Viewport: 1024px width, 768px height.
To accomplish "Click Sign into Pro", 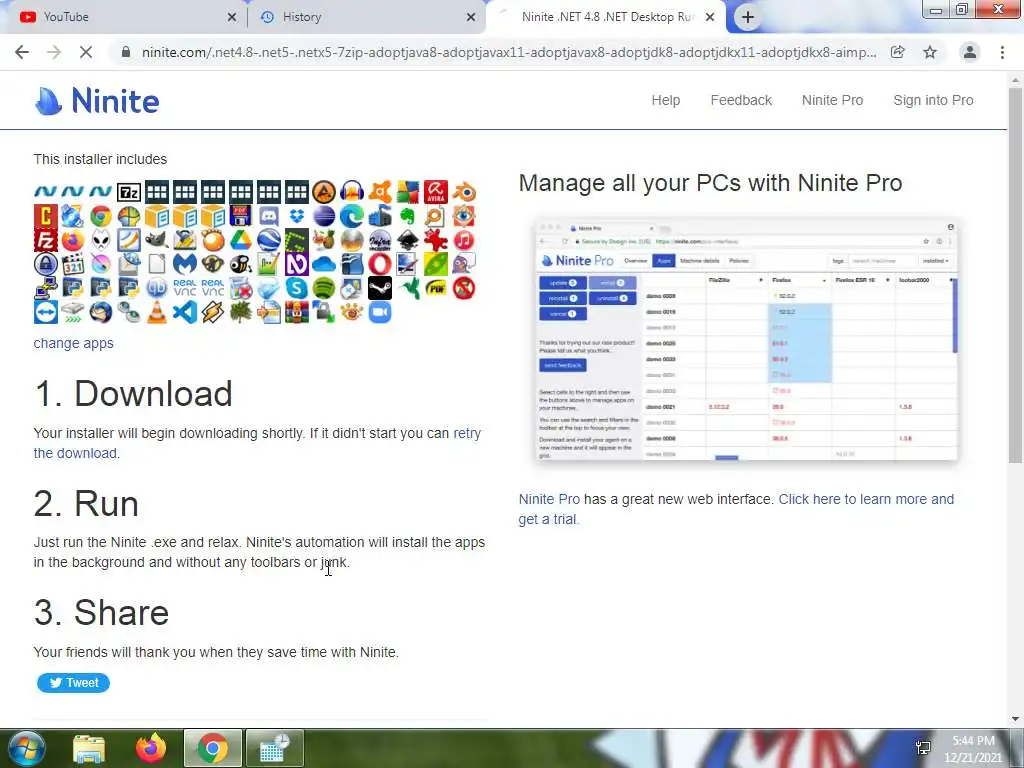I will point(933,100).
